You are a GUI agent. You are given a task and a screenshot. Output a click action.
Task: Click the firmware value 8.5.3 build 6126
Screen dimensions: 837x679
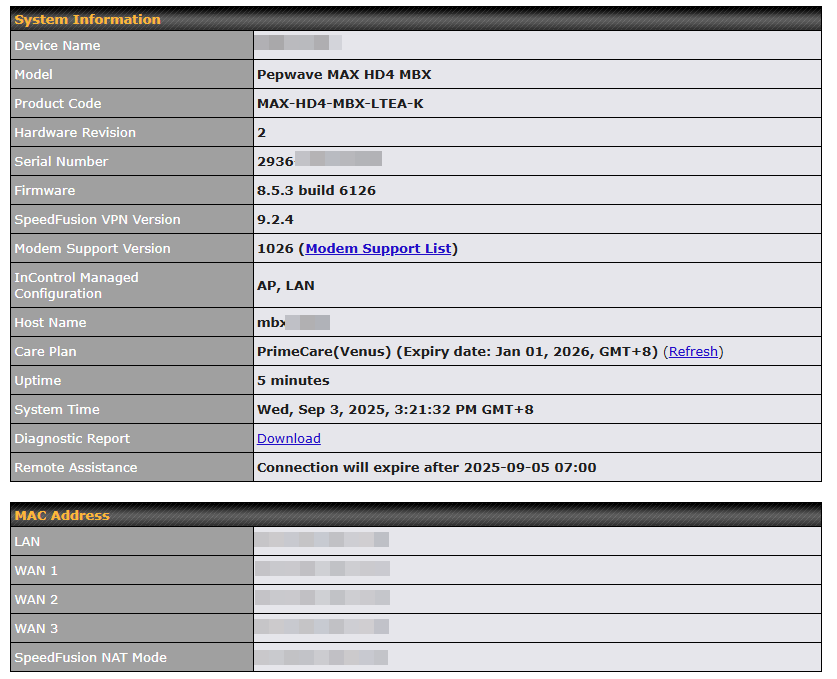pyautogui.click(x=316, y=190)
